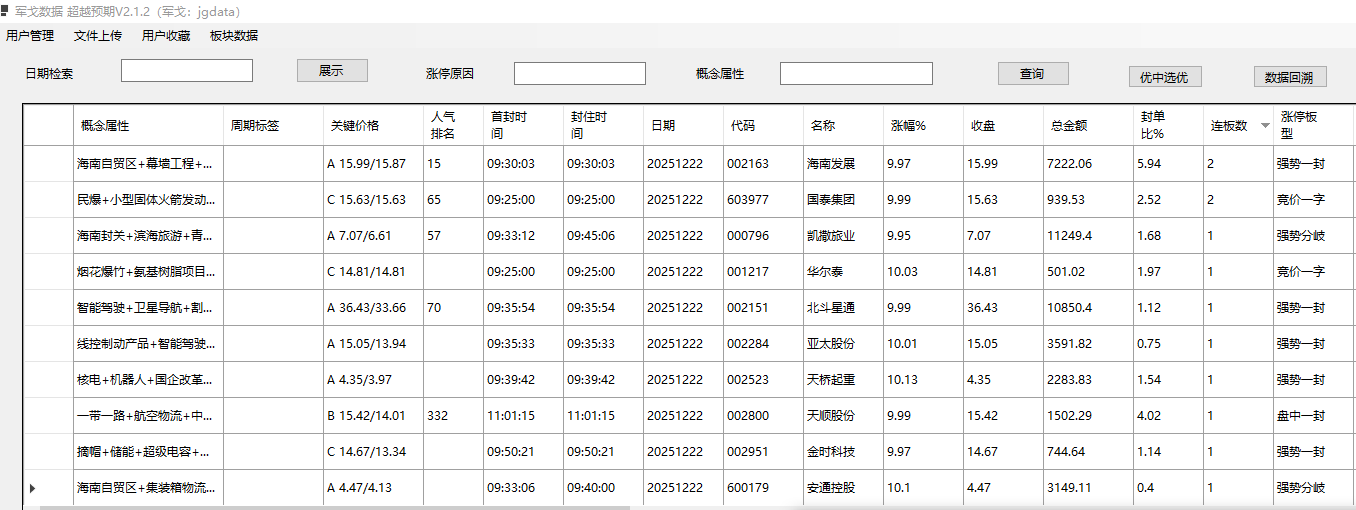Click the 优中选优 button

tap(1165, 77)
